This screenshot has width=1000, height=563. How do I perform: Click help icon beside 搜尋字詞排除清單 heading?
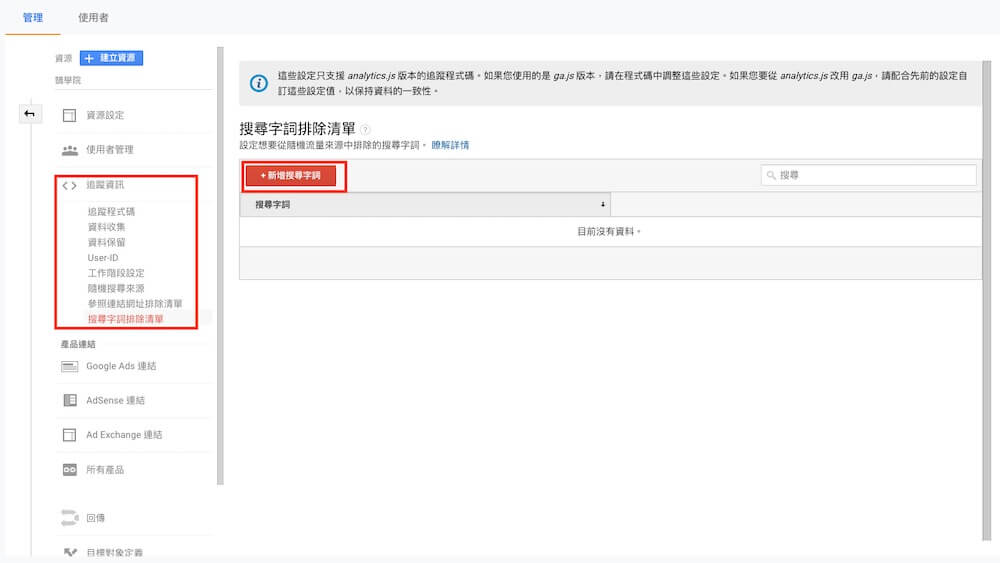365,129
